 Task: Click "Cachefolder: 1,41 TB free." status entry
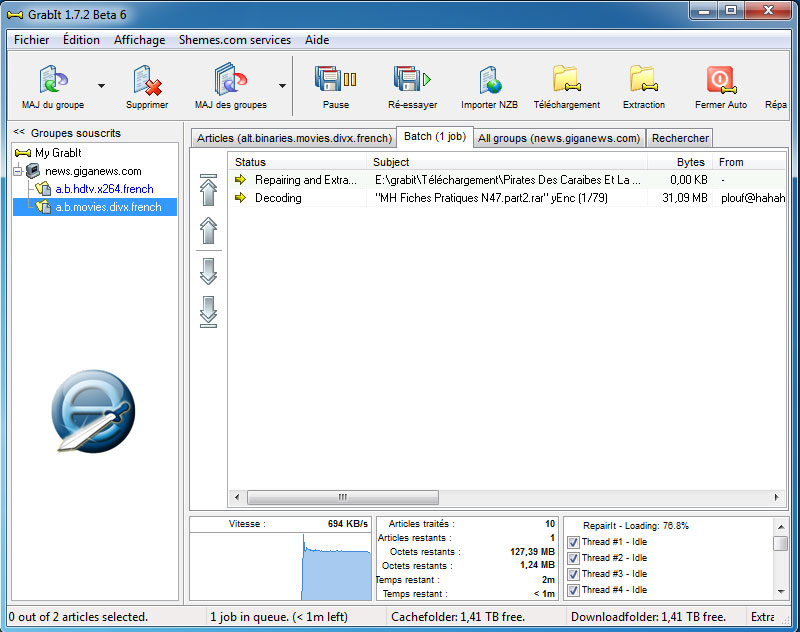point(458,617)
